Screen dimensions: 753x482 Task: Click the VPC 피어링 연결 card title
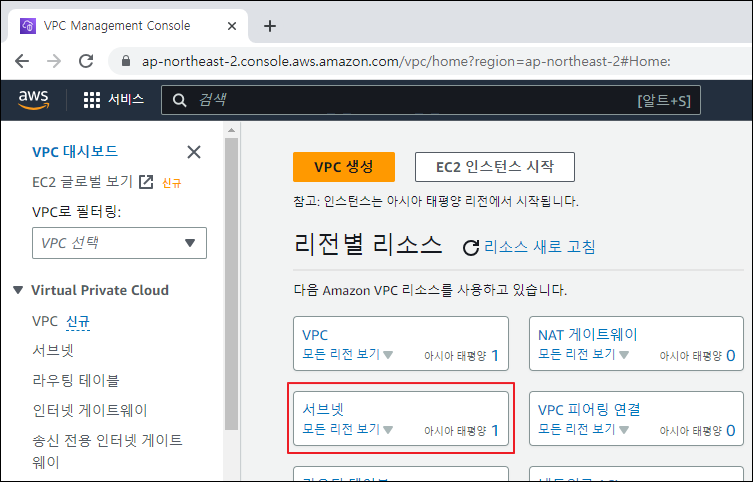[x=589, y=409]
